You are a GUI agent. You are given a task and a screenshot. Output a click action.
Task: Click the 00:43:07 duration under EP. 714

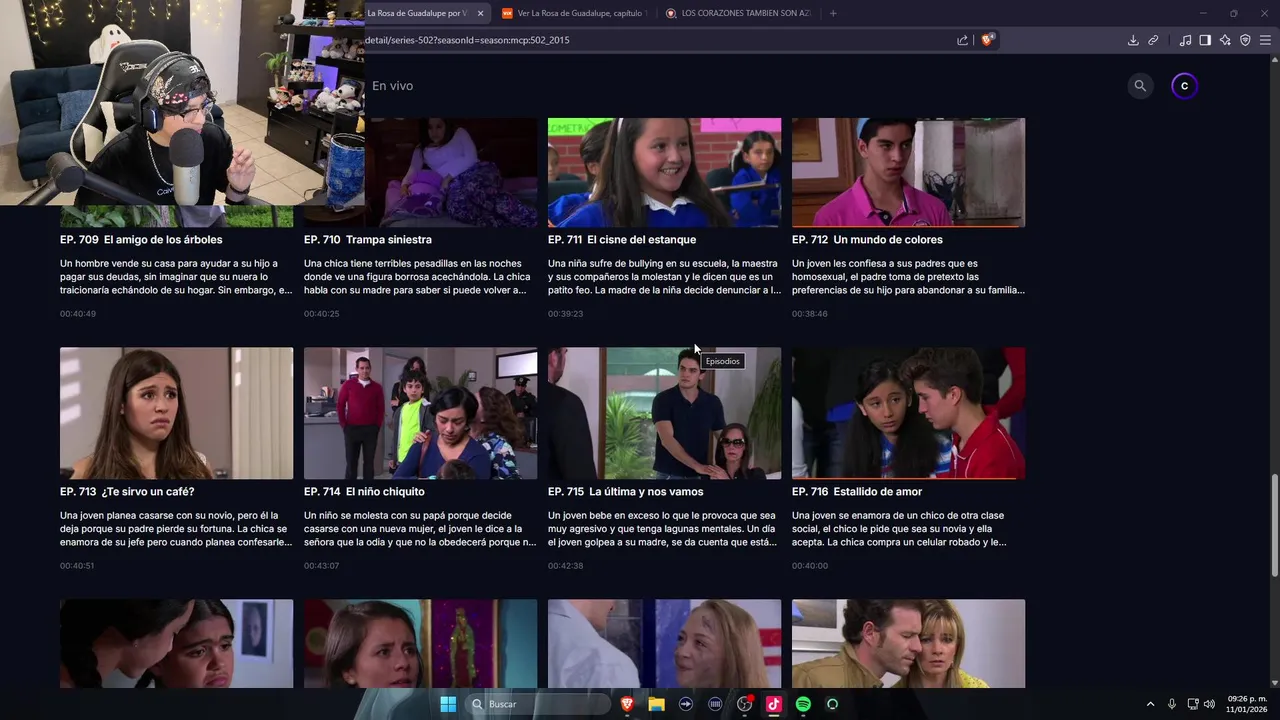click(x=321, y=566)
